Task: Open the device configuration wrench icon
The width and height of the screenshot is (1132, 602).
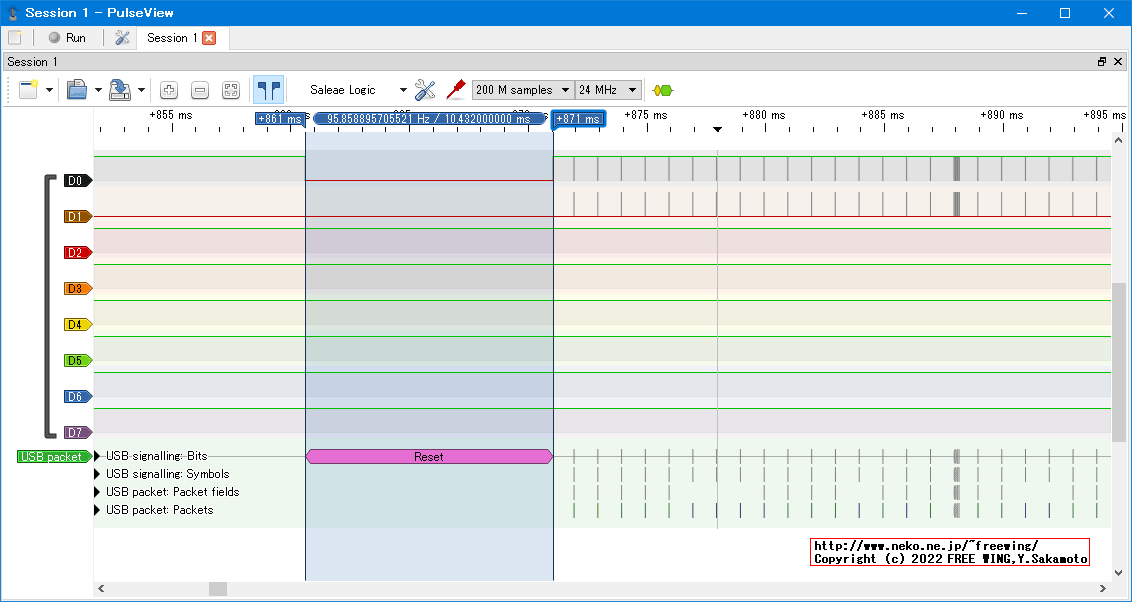Action: coord(425,90)
